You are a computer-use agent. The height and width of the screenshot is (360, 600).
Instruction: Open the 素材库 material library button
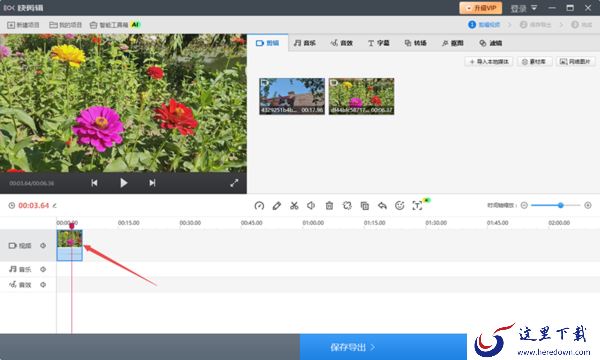pos(535,62)
